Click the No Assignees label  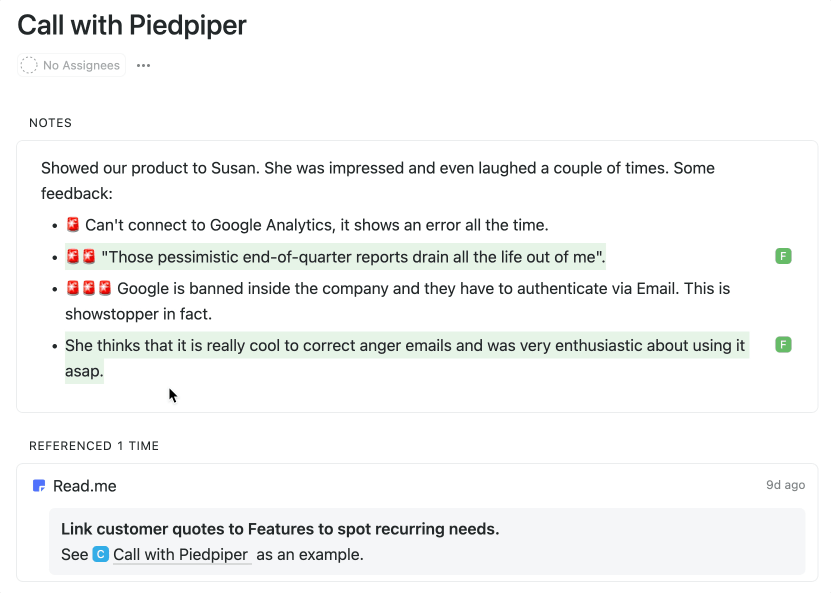coord(81,66)
